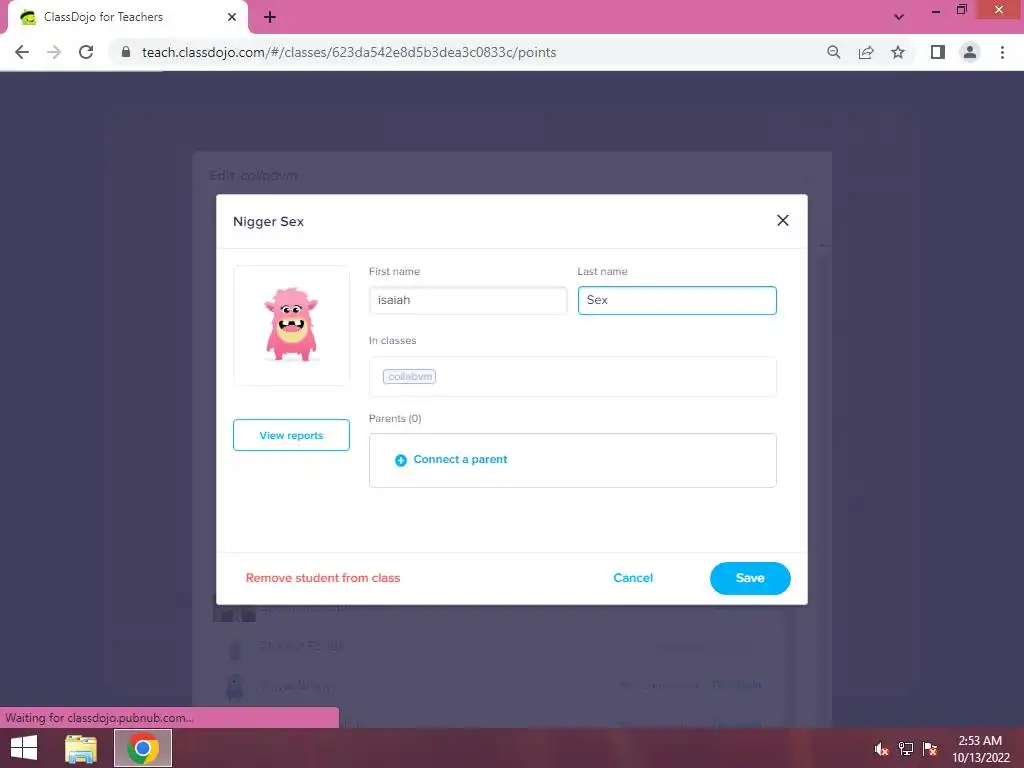Select the collabvm class tag
The image size is (1024, 768).
coord(409,376)
